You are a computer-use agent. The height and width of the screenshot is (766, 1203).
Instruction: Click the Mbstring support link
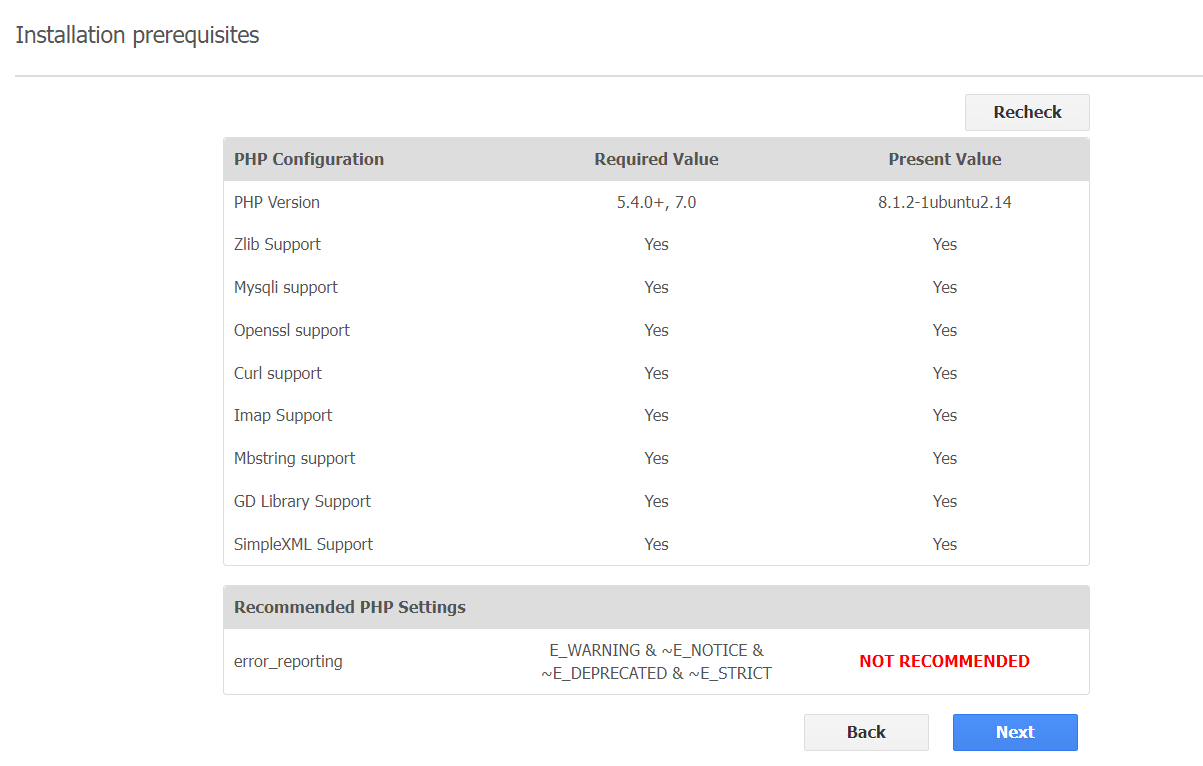point(294,458)
